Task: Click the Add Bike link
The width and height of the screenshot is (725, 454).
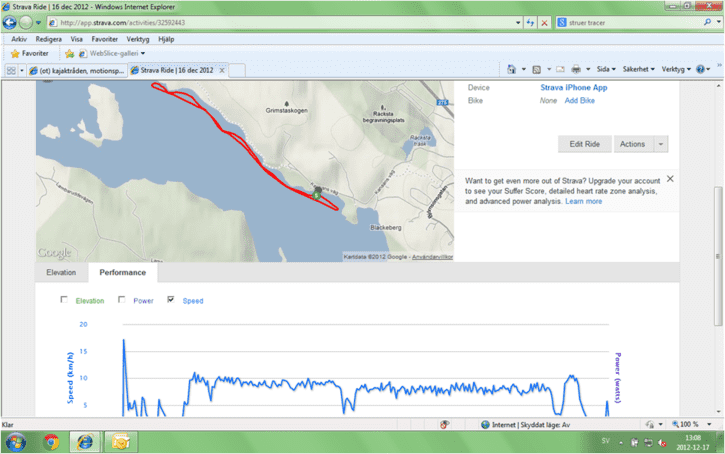Action: [x=580, y=100]
